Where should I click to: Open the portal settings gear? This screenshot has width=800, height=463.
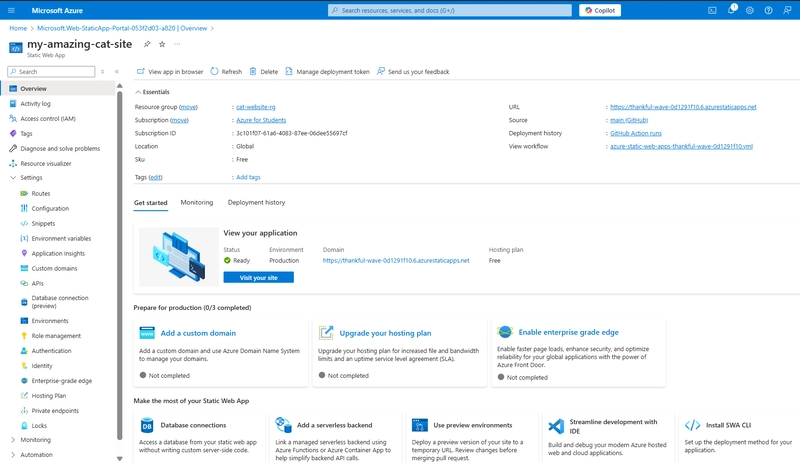pos(749,10)
